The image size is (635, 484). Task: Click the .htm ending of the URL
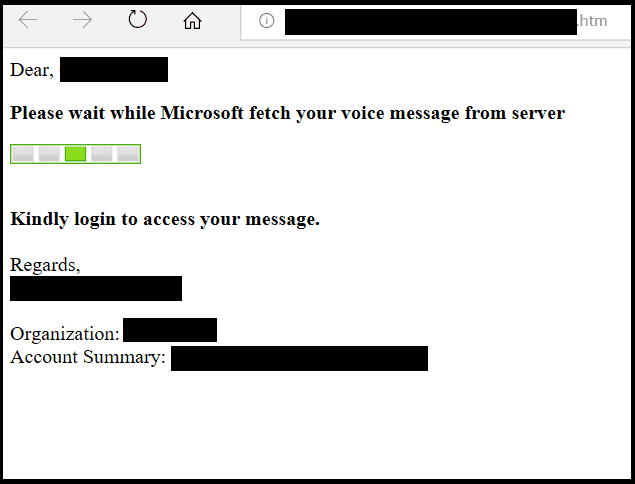point(592,21)
